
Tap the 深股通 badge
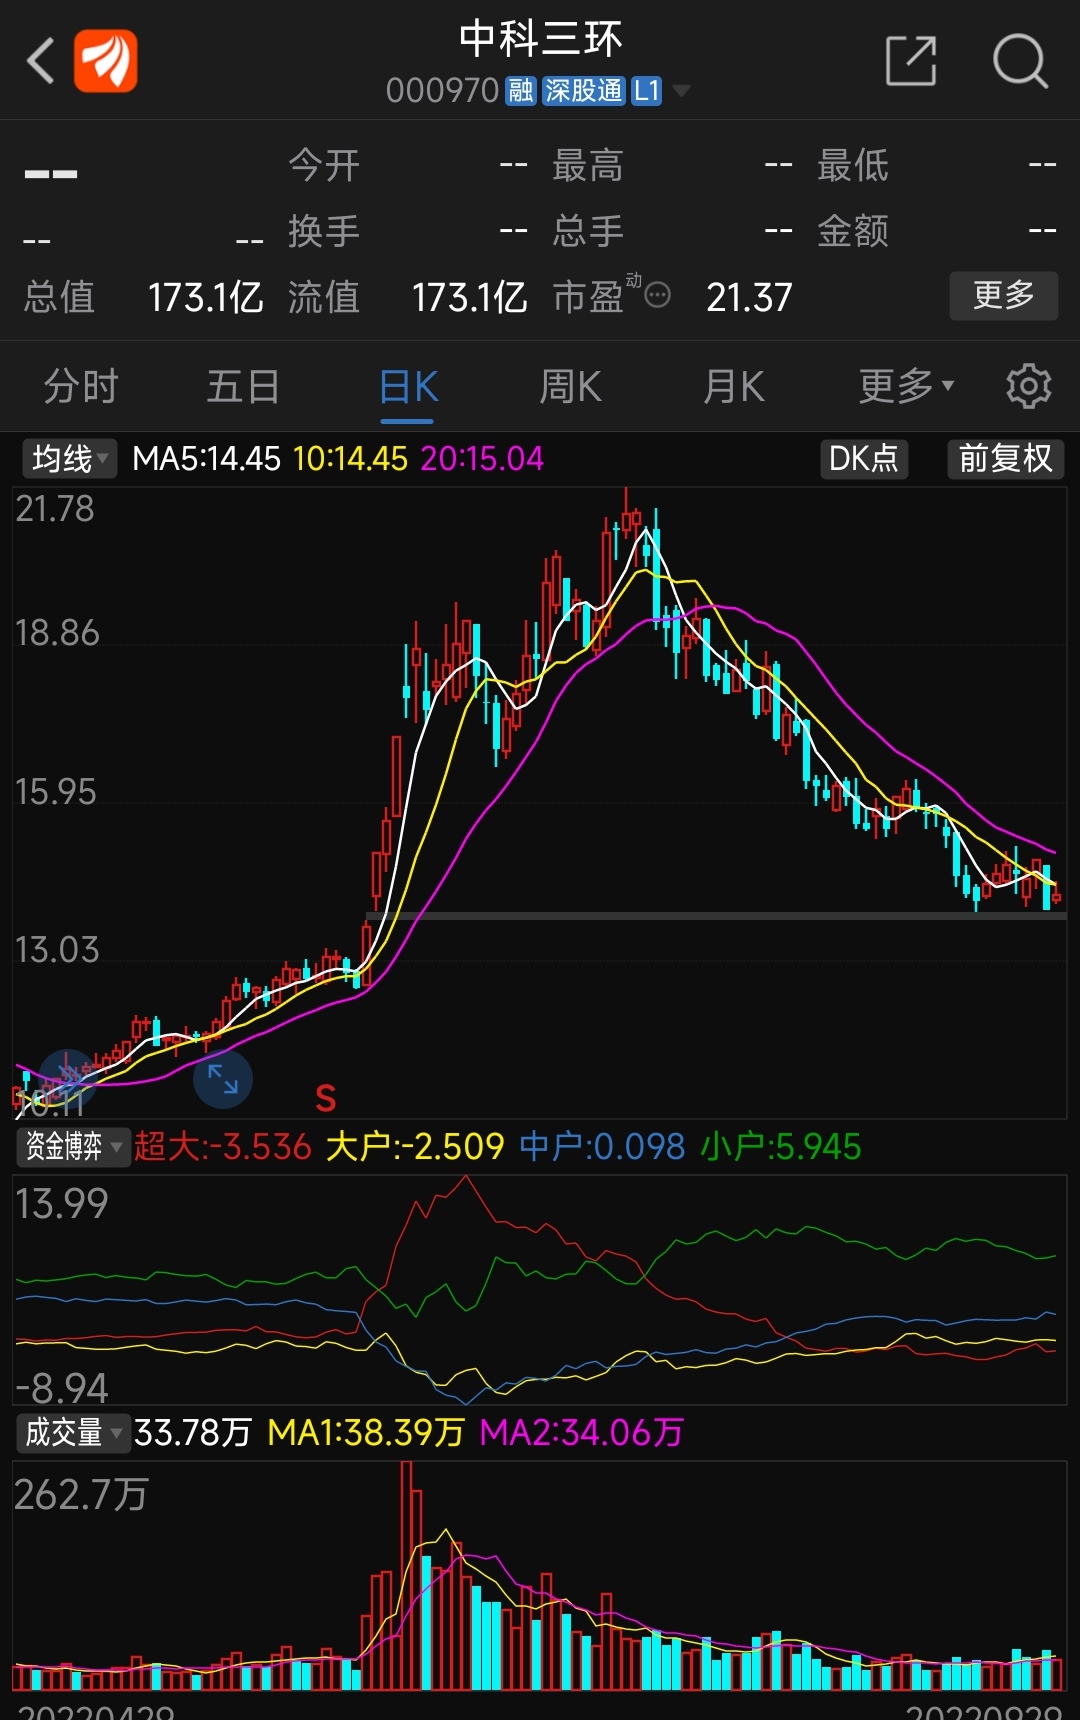point(584,91)
